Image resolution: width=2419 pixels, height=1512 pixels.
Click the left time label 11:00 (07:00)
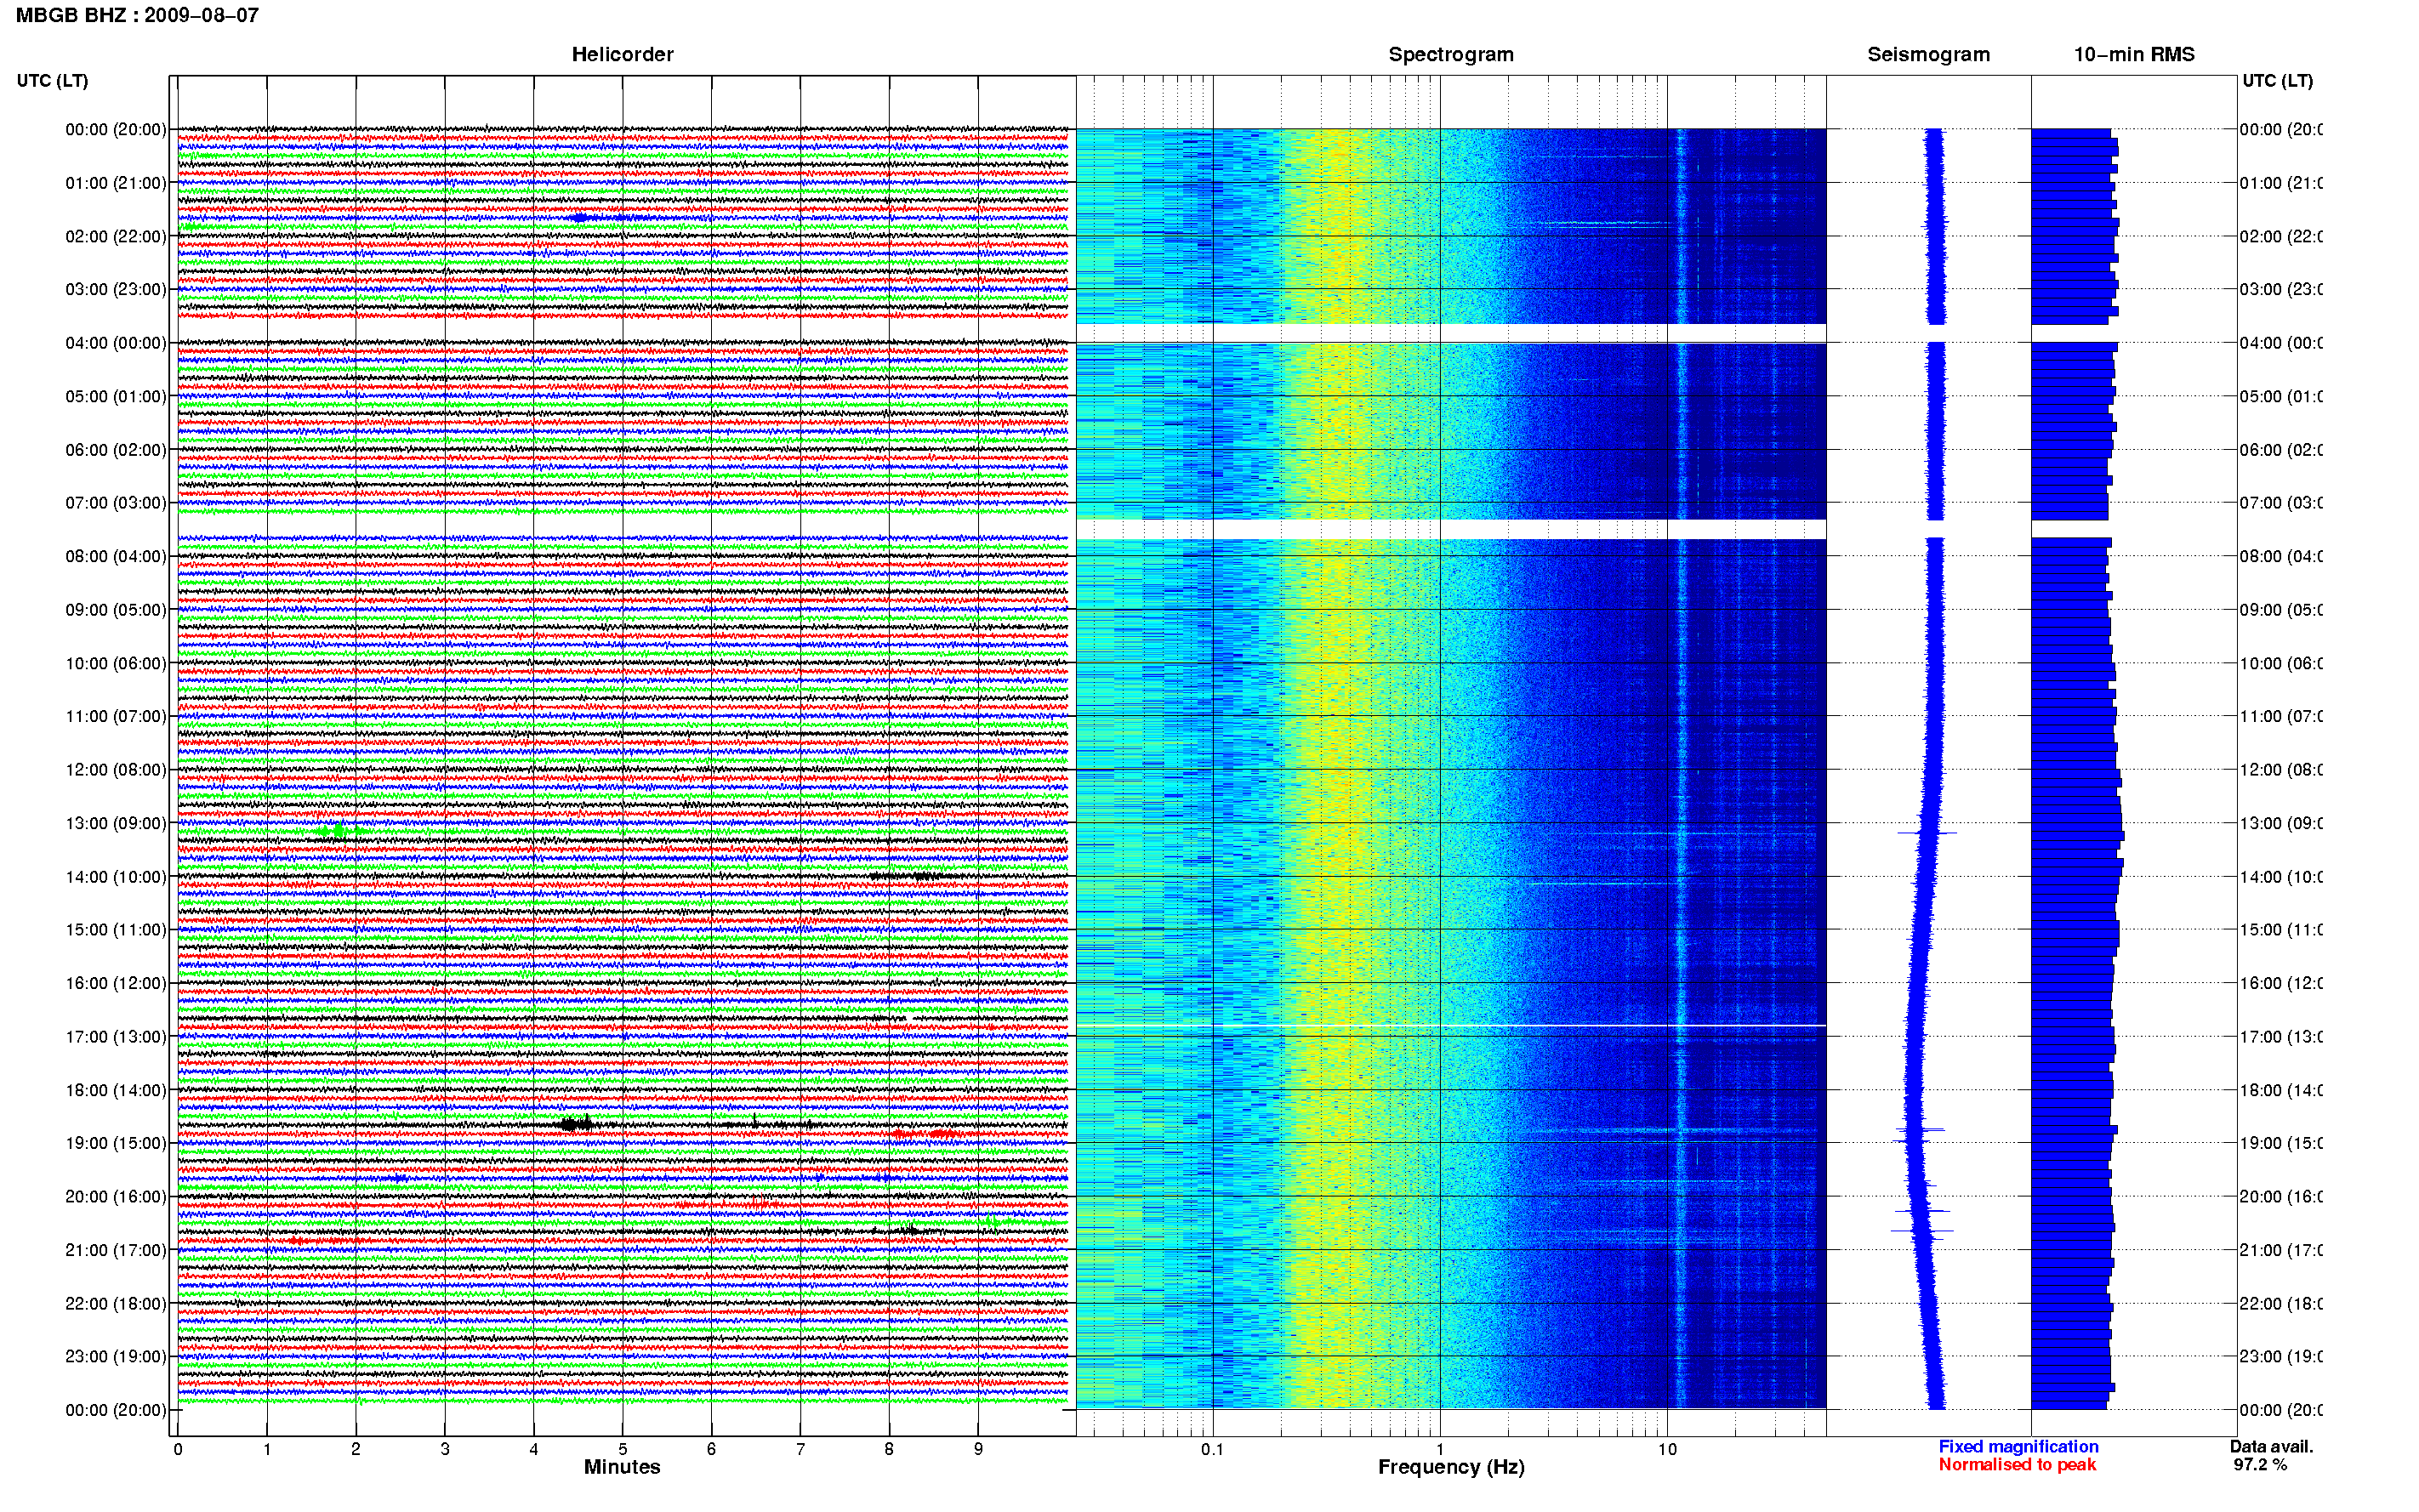pyautogui.click(x=116, y=716)
